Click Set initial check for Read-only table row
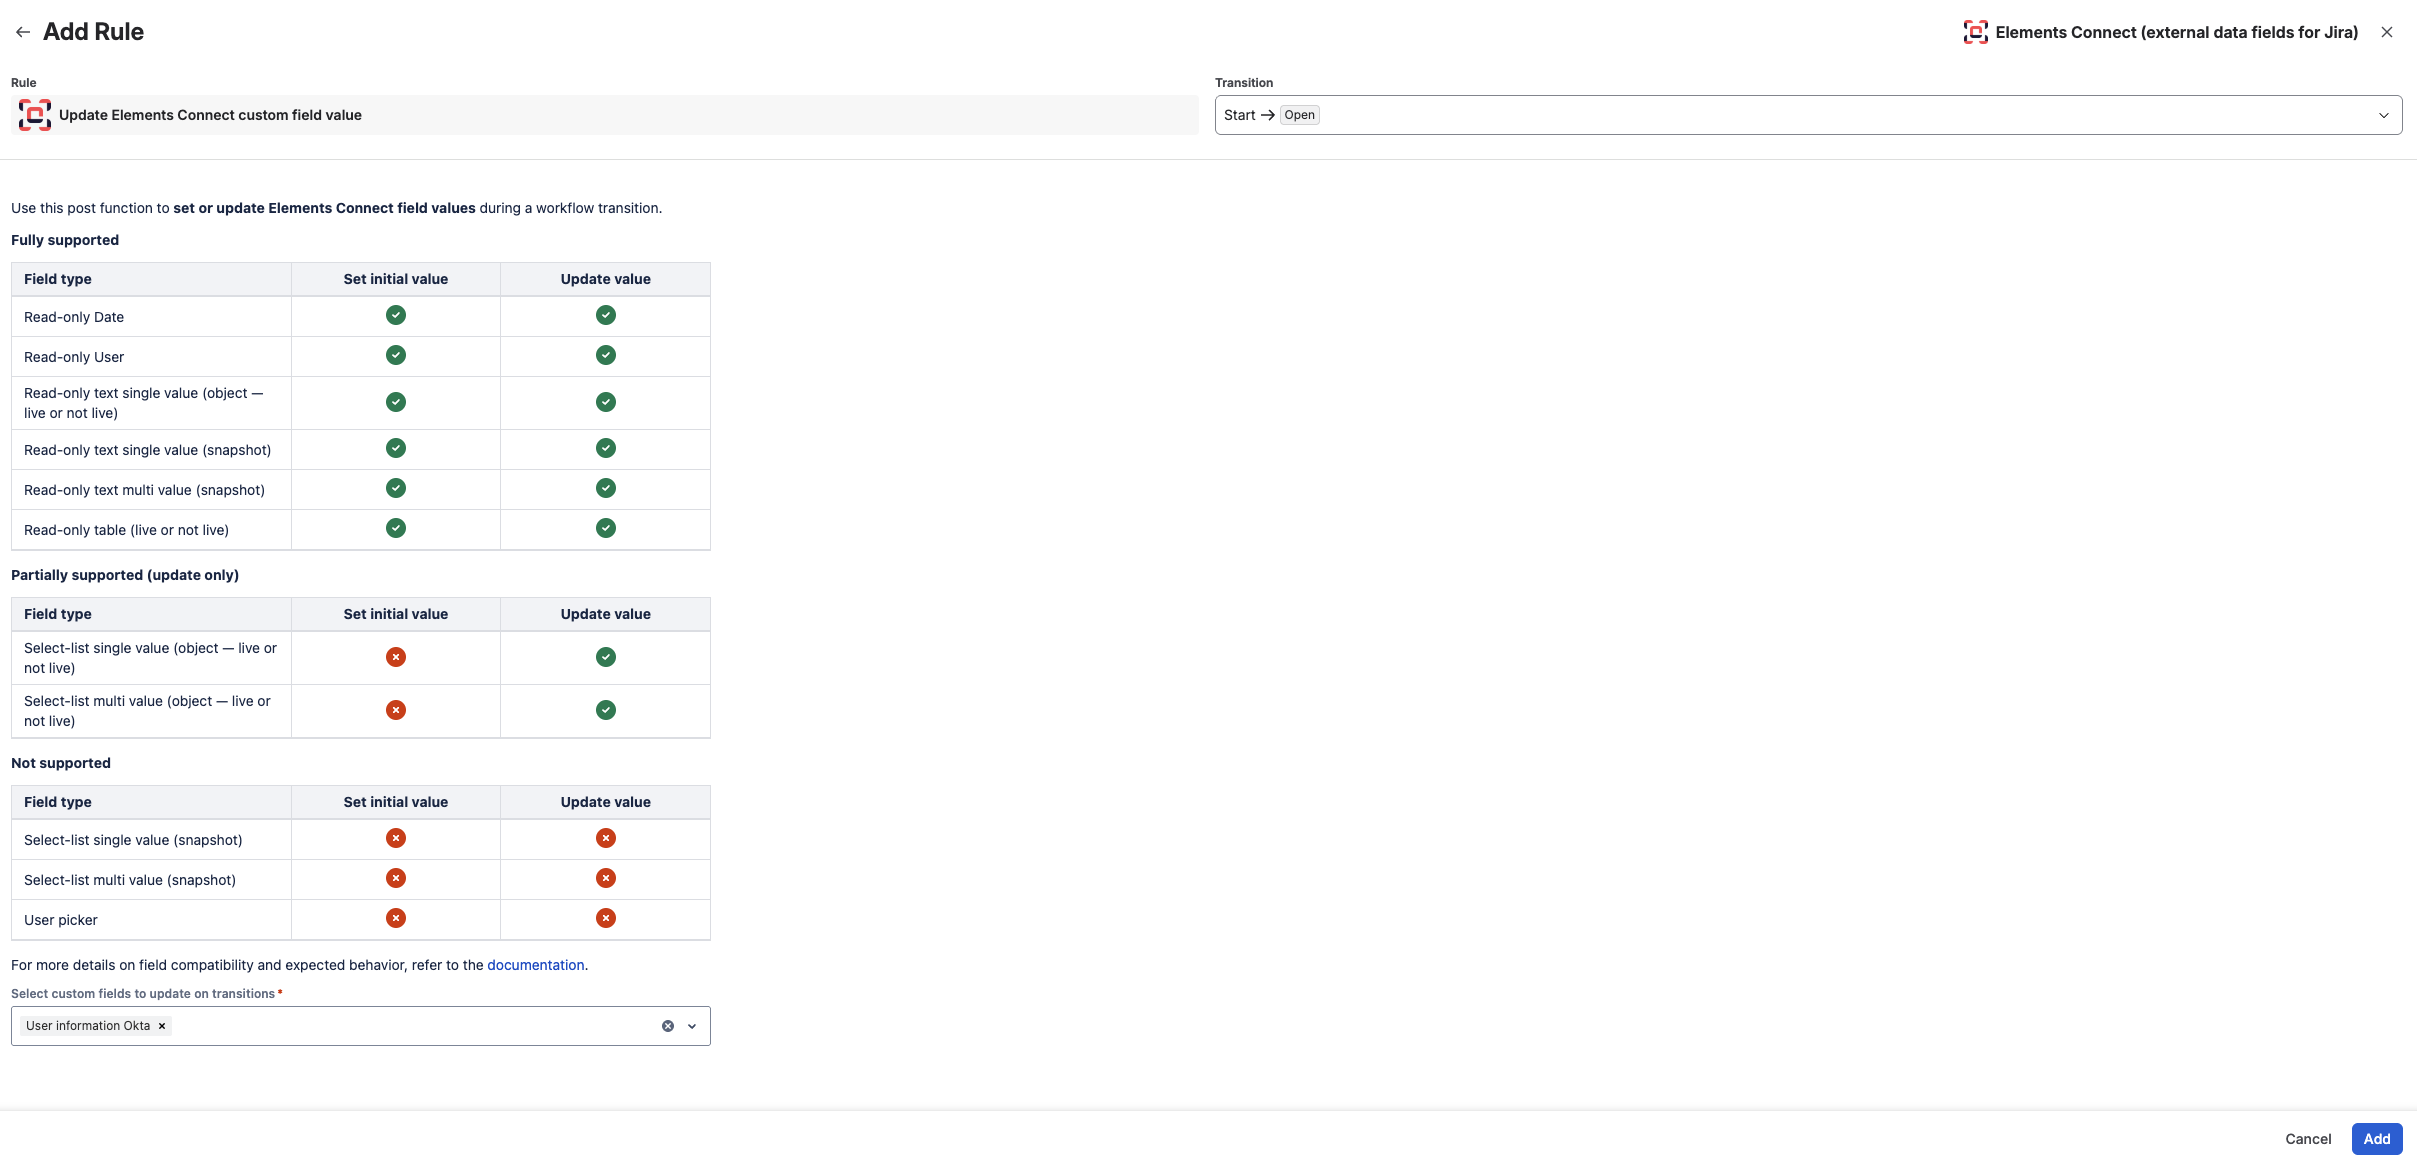This screenshot has height=1164, width=2417. click(x=396, y=528)
